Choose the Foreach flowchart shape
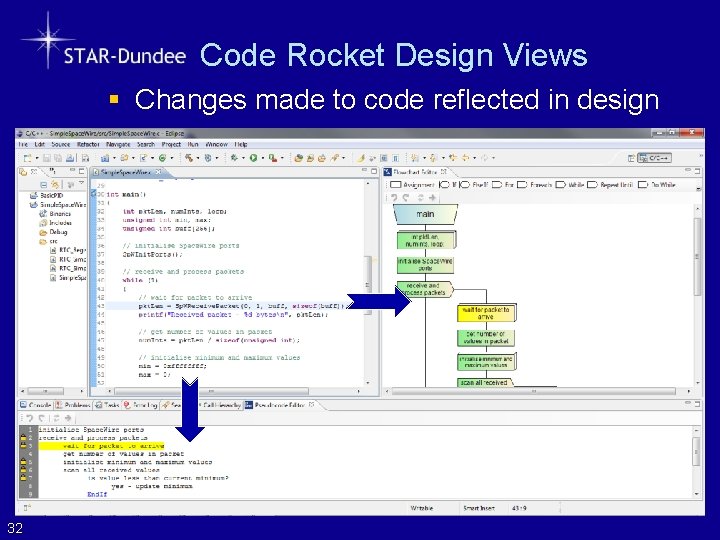The image size is (720, 540). click(x=534, y=185)
